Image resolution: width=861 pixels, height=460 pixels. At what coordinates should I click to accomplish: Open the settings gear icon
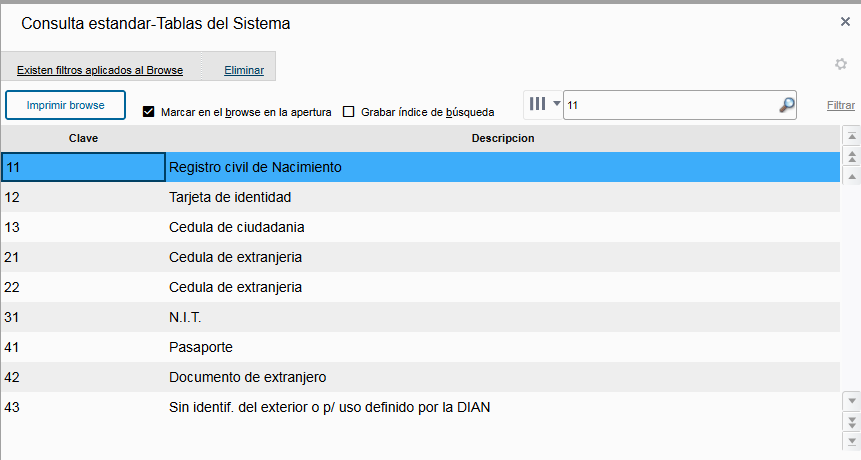click(841, 64)
